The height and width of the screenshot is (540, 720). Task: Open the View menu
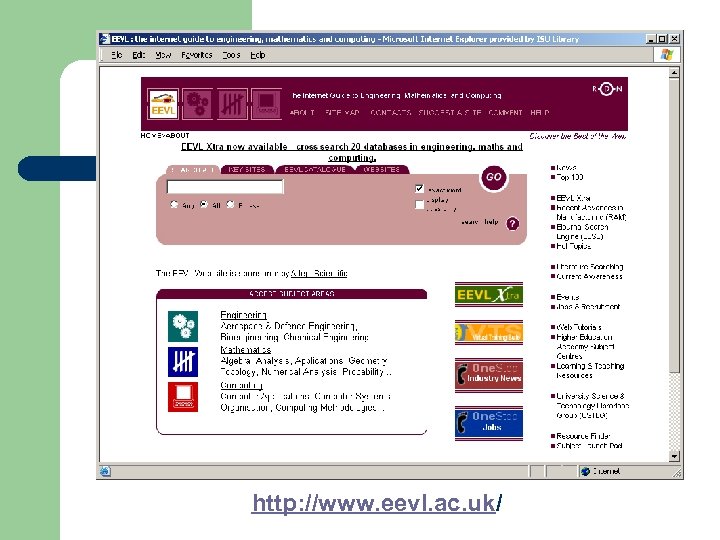163,55
